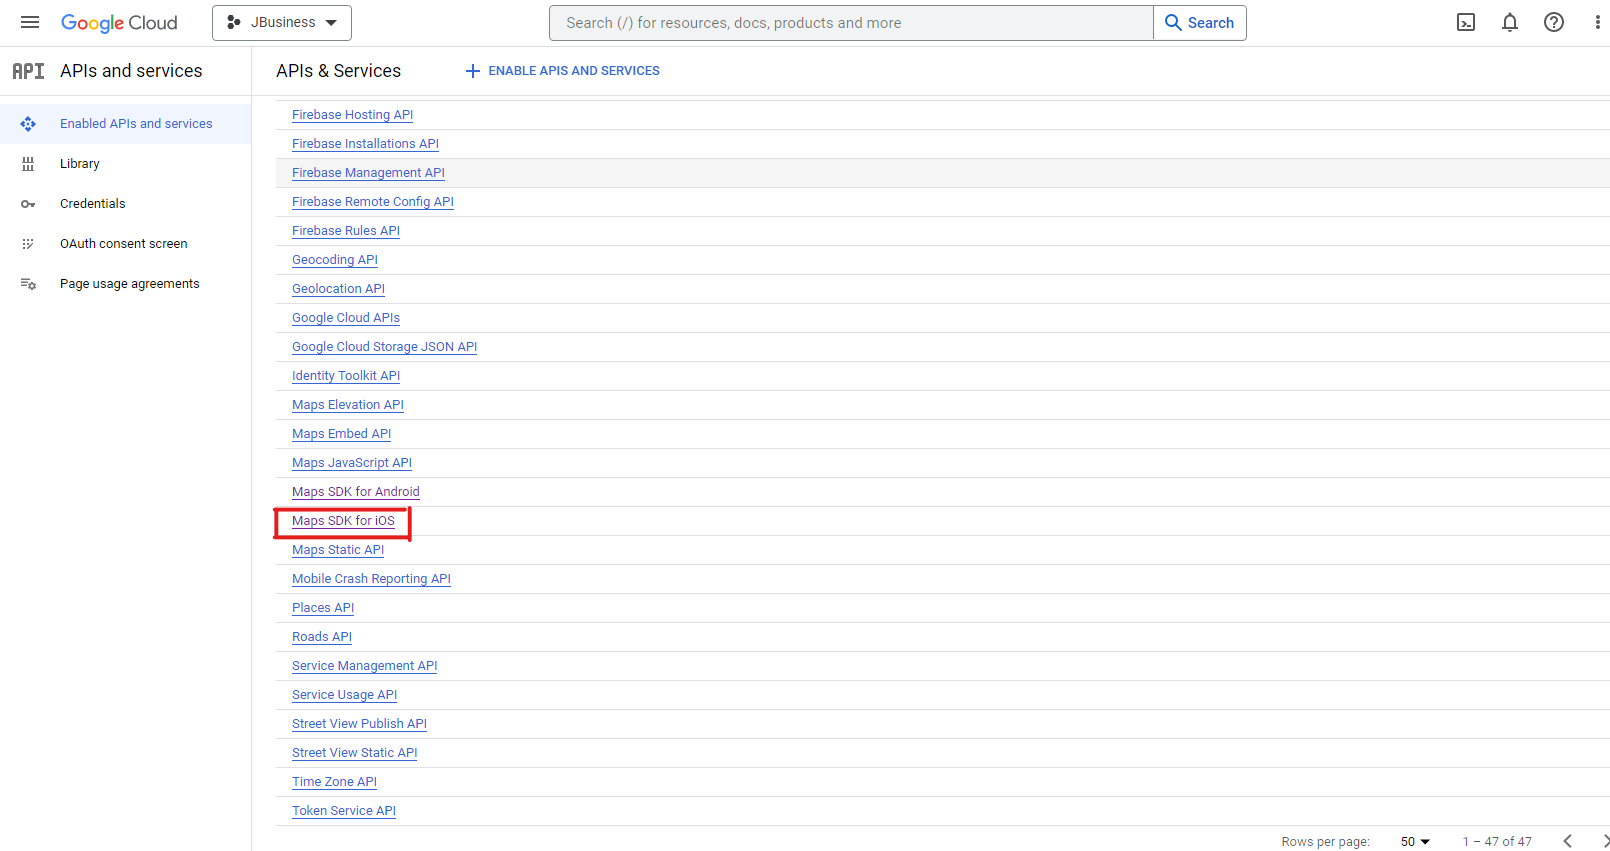Open the help question mark icon
1610x851 pixels.
coord(1554,23)
